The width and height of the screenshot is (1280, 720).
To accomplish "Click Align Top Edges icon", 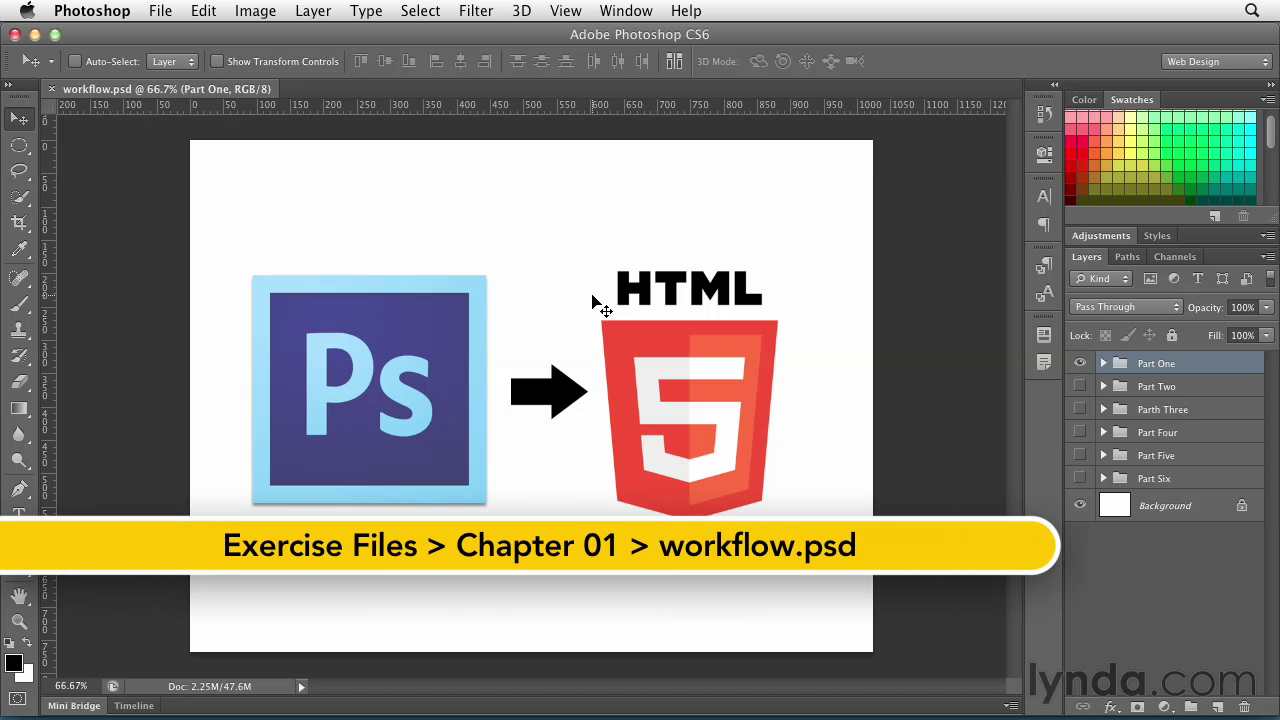I will pyautogui.click(x=362, y=61).
